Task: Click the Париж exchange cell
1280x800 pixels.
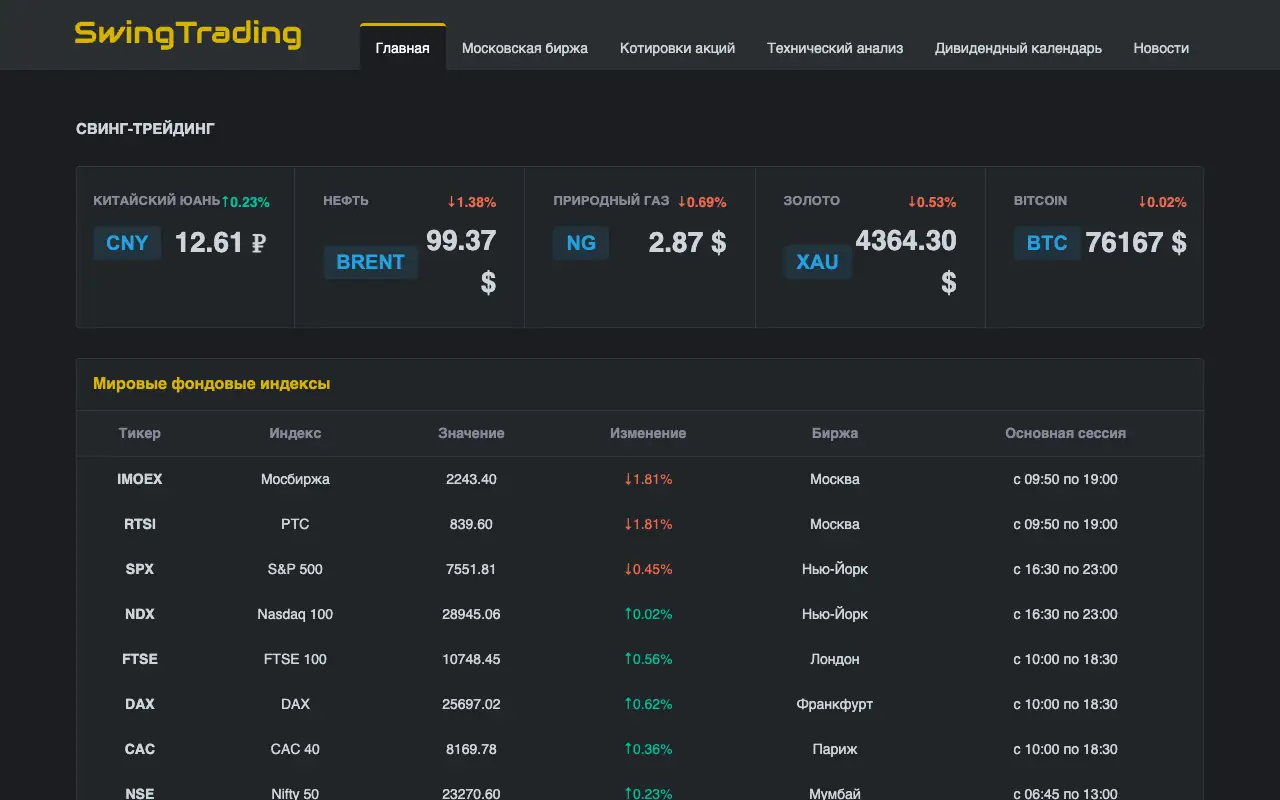Action: pos(835,749)
